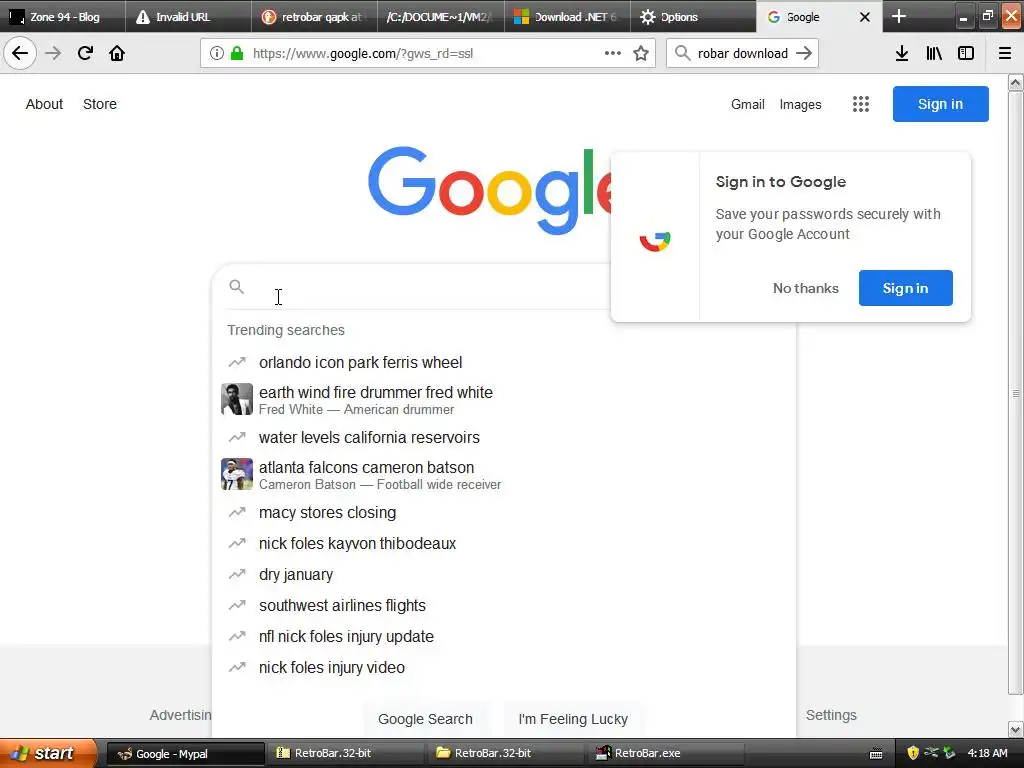Open the About link
The image size is (1024, 768).
(x=44, y=104)
